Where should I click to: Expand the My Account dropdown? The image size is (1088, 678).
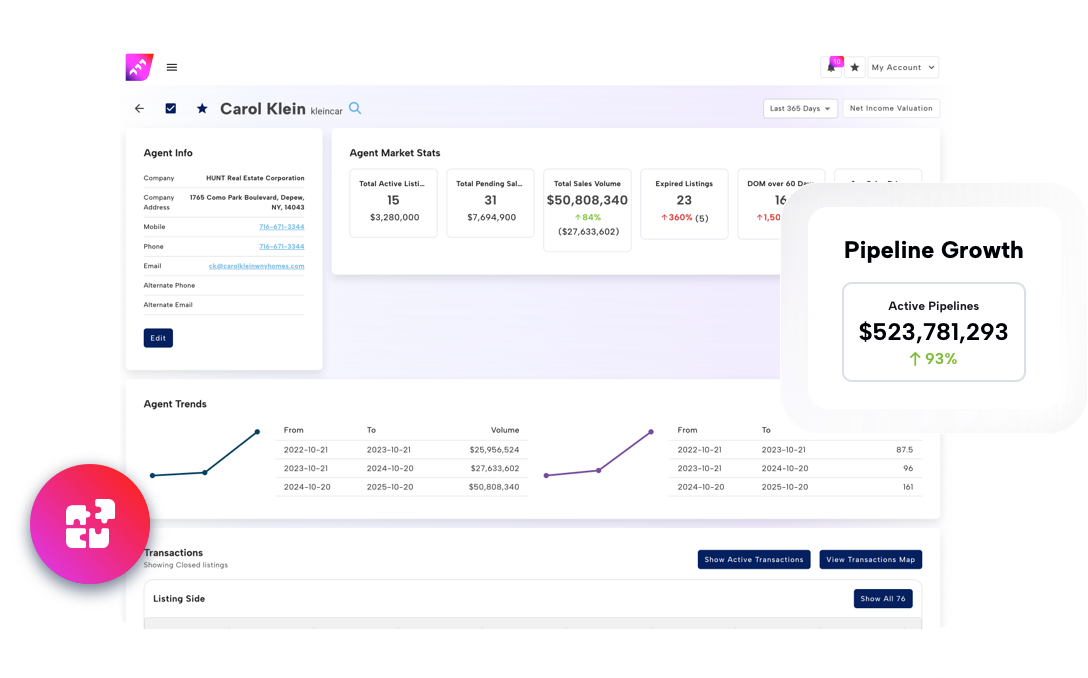tap(903, 67)
